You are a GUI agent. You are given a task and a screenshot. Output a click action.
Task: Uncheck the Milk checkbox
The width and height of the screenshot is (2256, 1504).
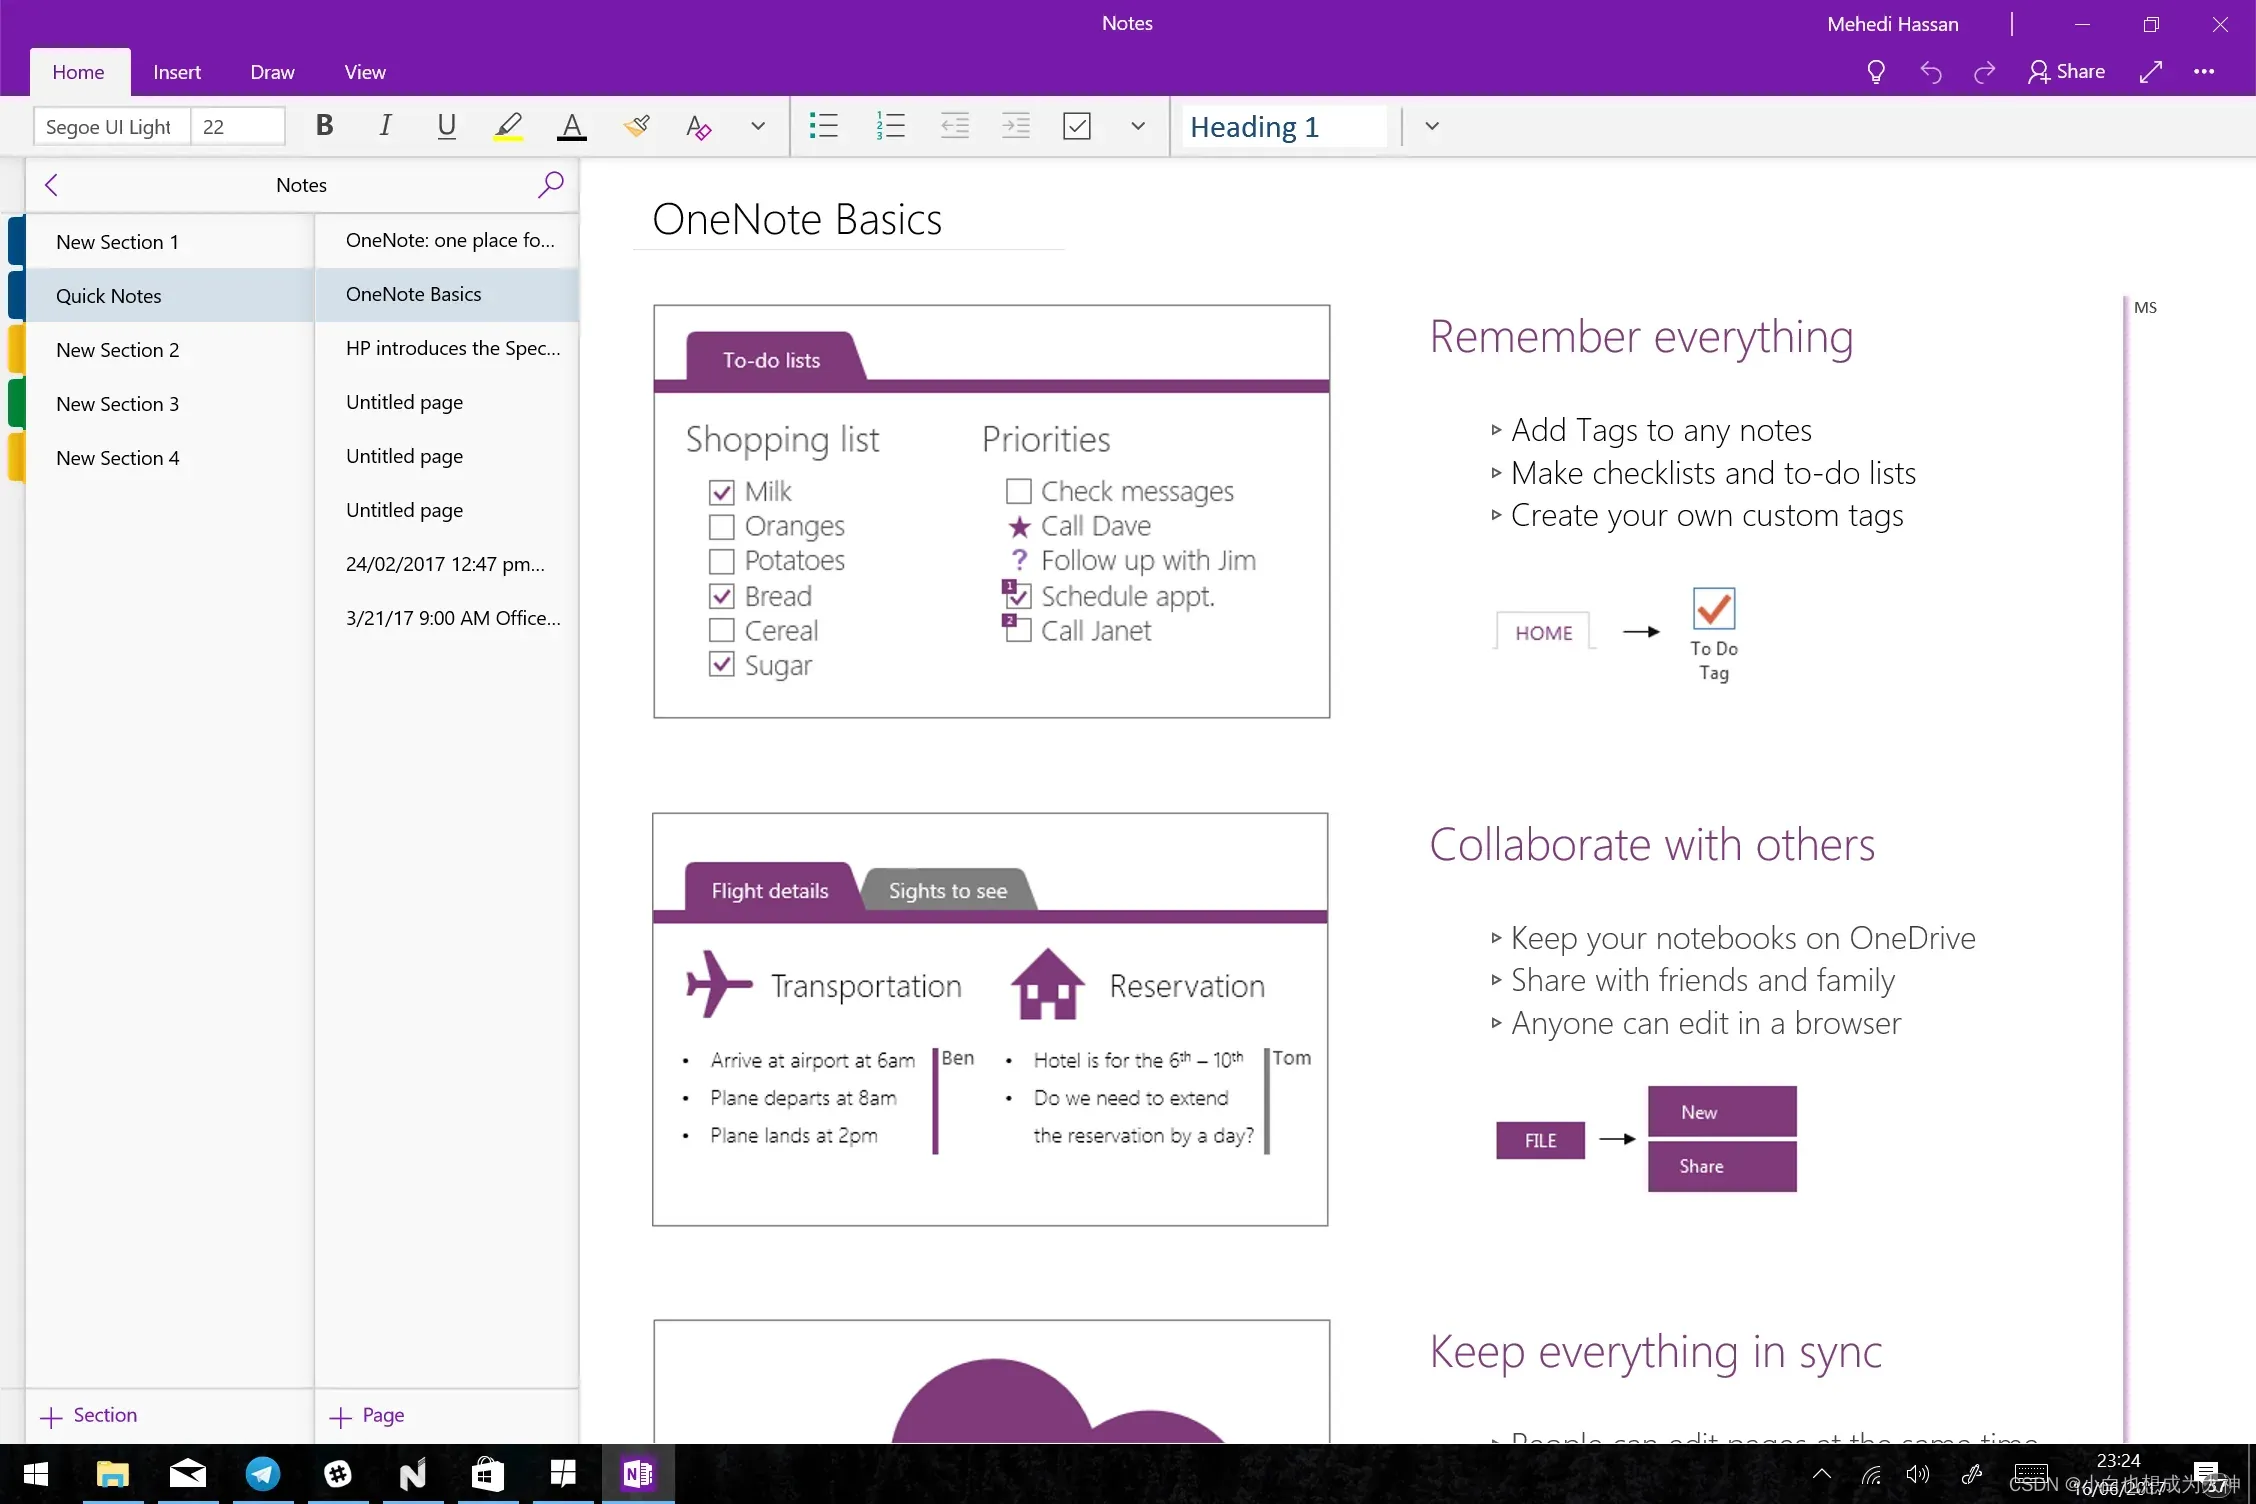click(721, 492)
